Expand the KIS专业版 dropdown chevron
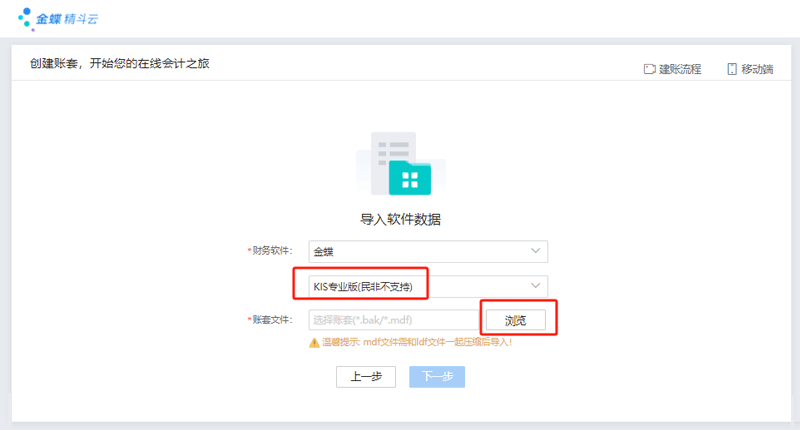The image size is (800, 430). (535, 286)
